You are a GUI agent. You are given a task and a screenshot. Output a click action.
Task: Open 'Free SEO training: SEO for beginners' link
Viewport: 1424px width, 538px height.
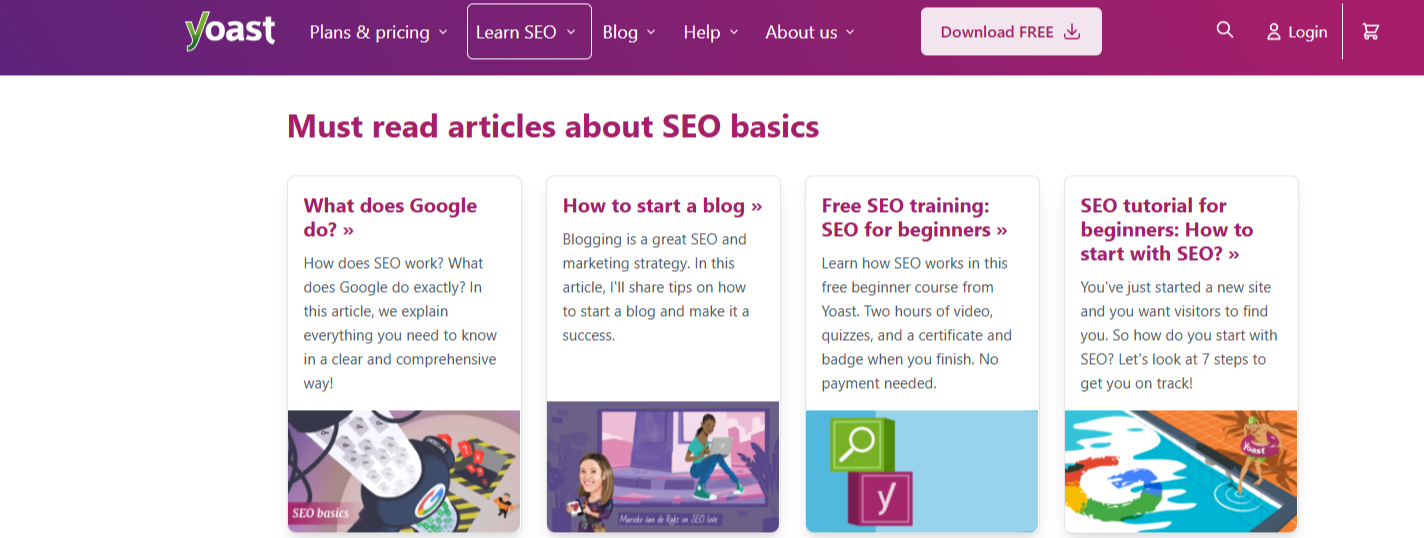click(x=914, y=217)
